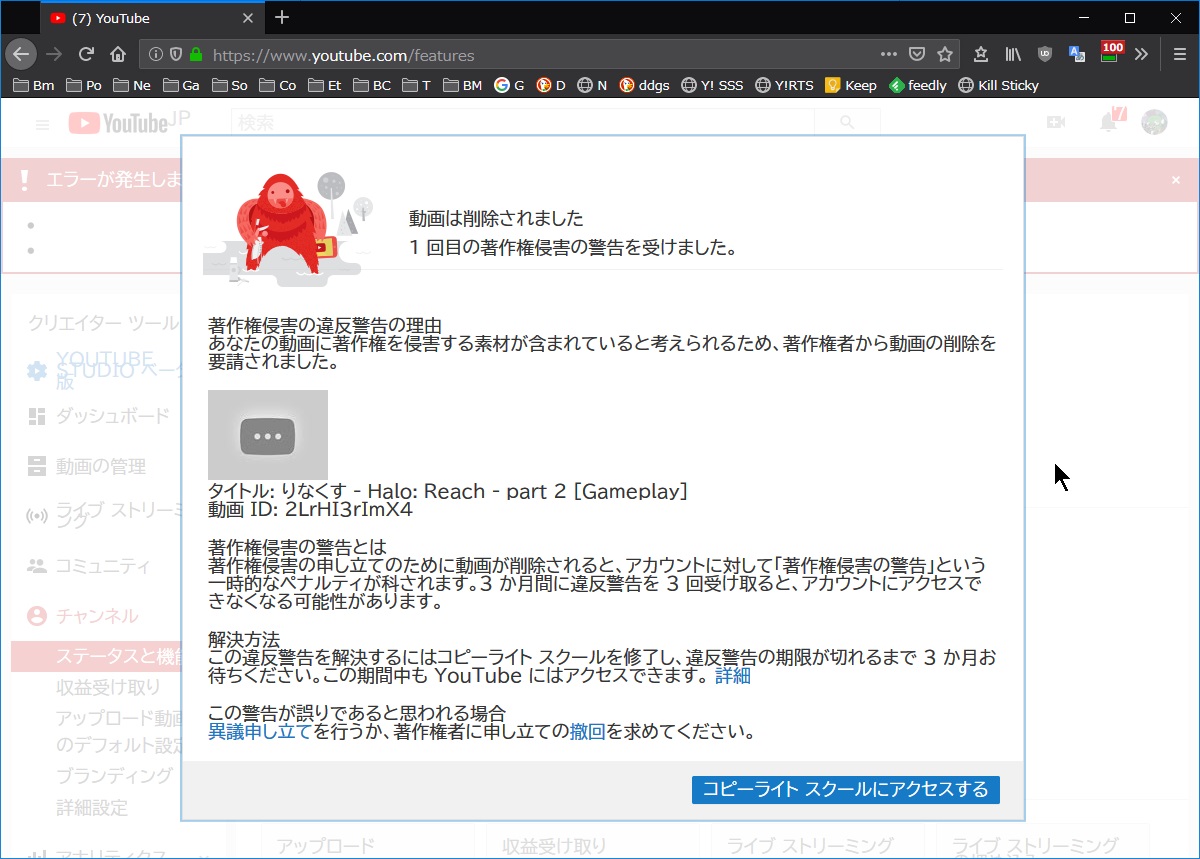Open YouTube notifications bell
This screenshot has width=1200, height=859.
coord(1109,122)
